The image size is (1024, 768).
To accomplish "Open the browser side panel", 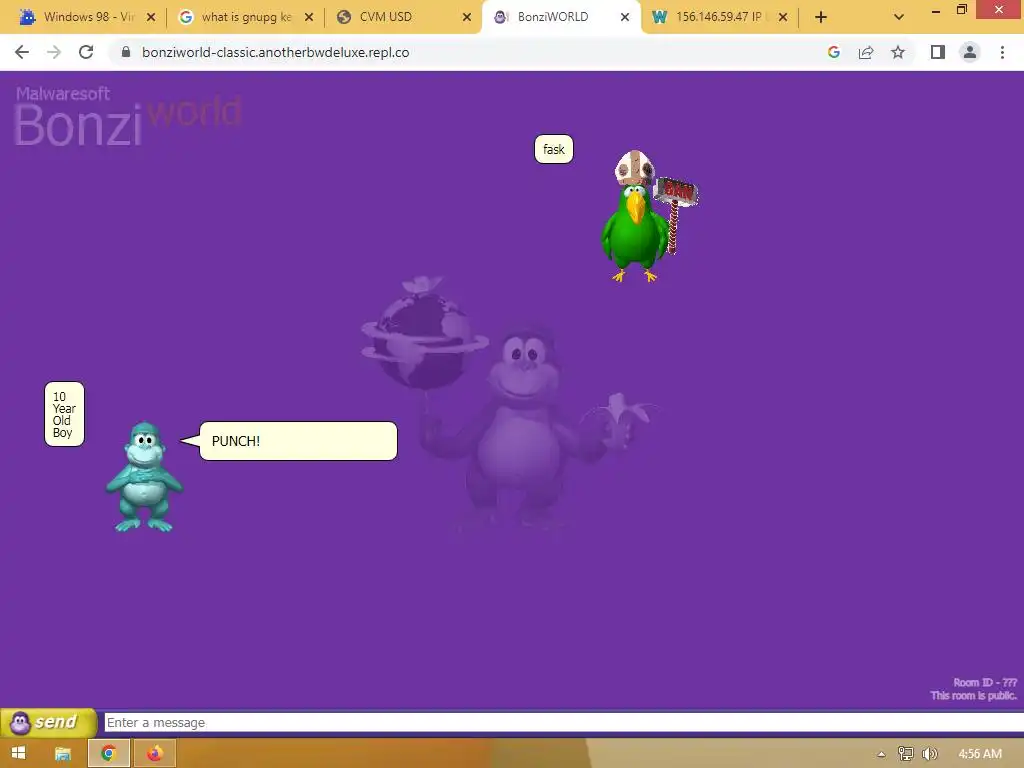I will [938, 52].
